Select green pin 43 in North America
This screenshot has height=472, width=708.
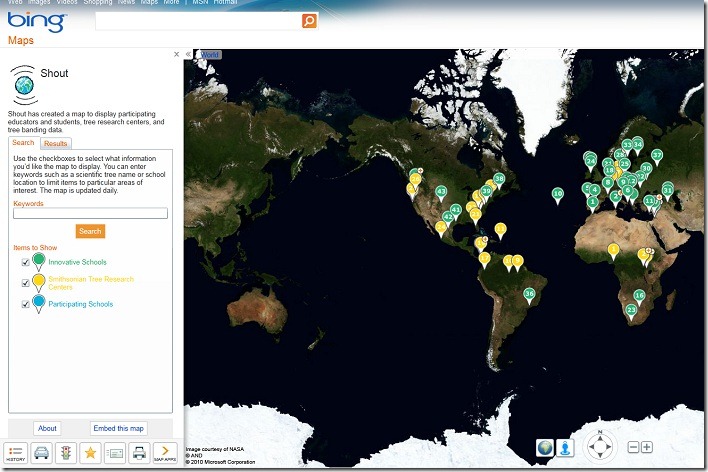(x=441, y=193)
